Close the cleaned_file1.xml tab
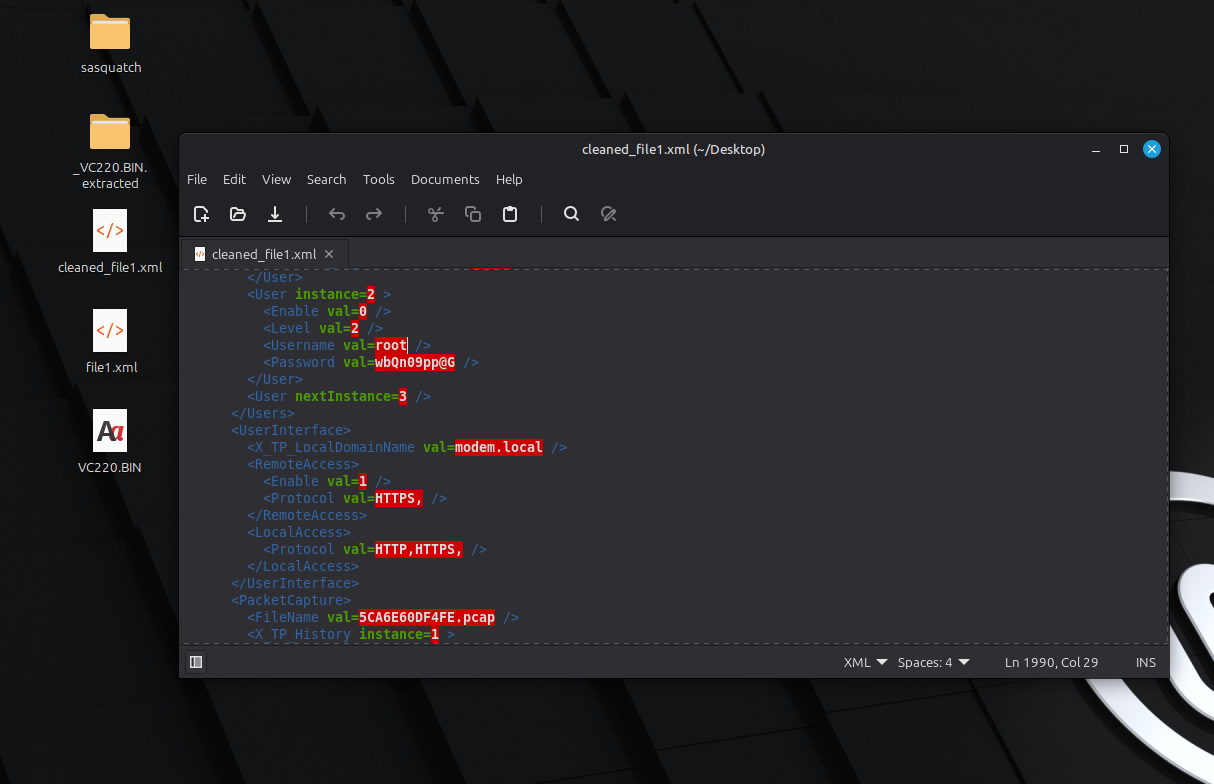 click(x=329, y=254)
